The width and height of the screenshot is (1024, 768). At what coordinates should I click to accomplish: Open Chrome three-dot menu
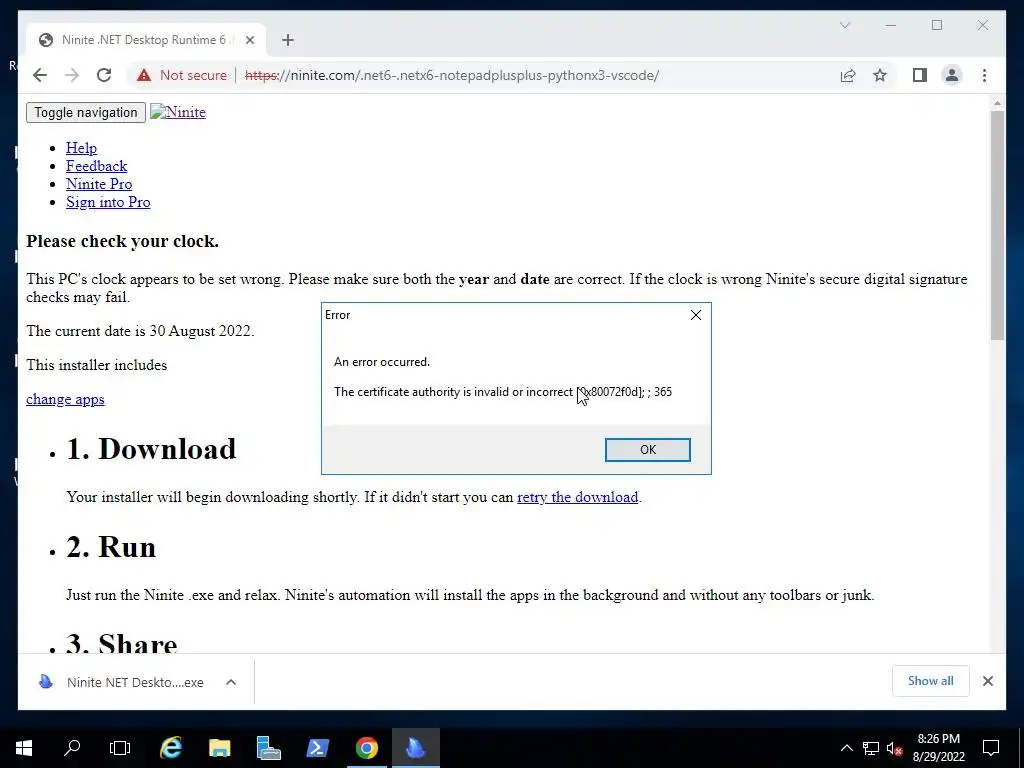pos(984,75)
